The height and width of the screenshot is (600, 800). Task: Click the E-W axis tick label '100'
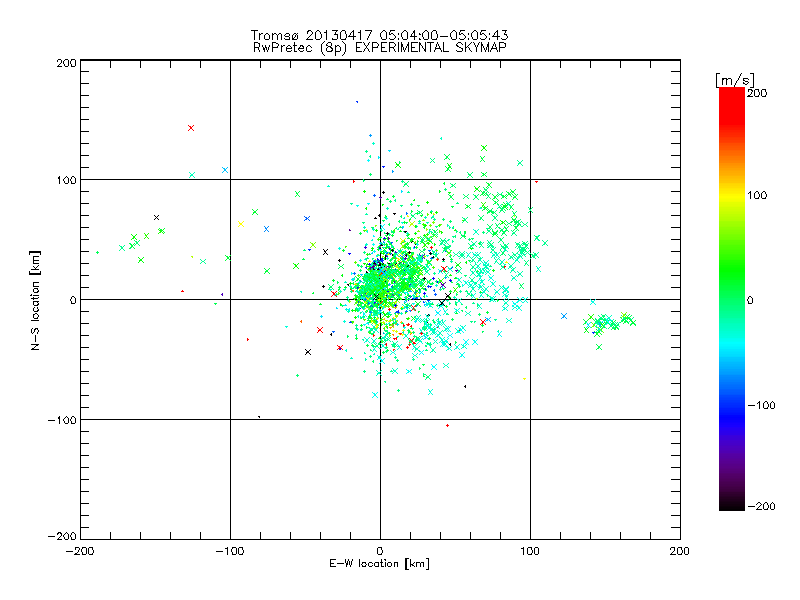530,551
